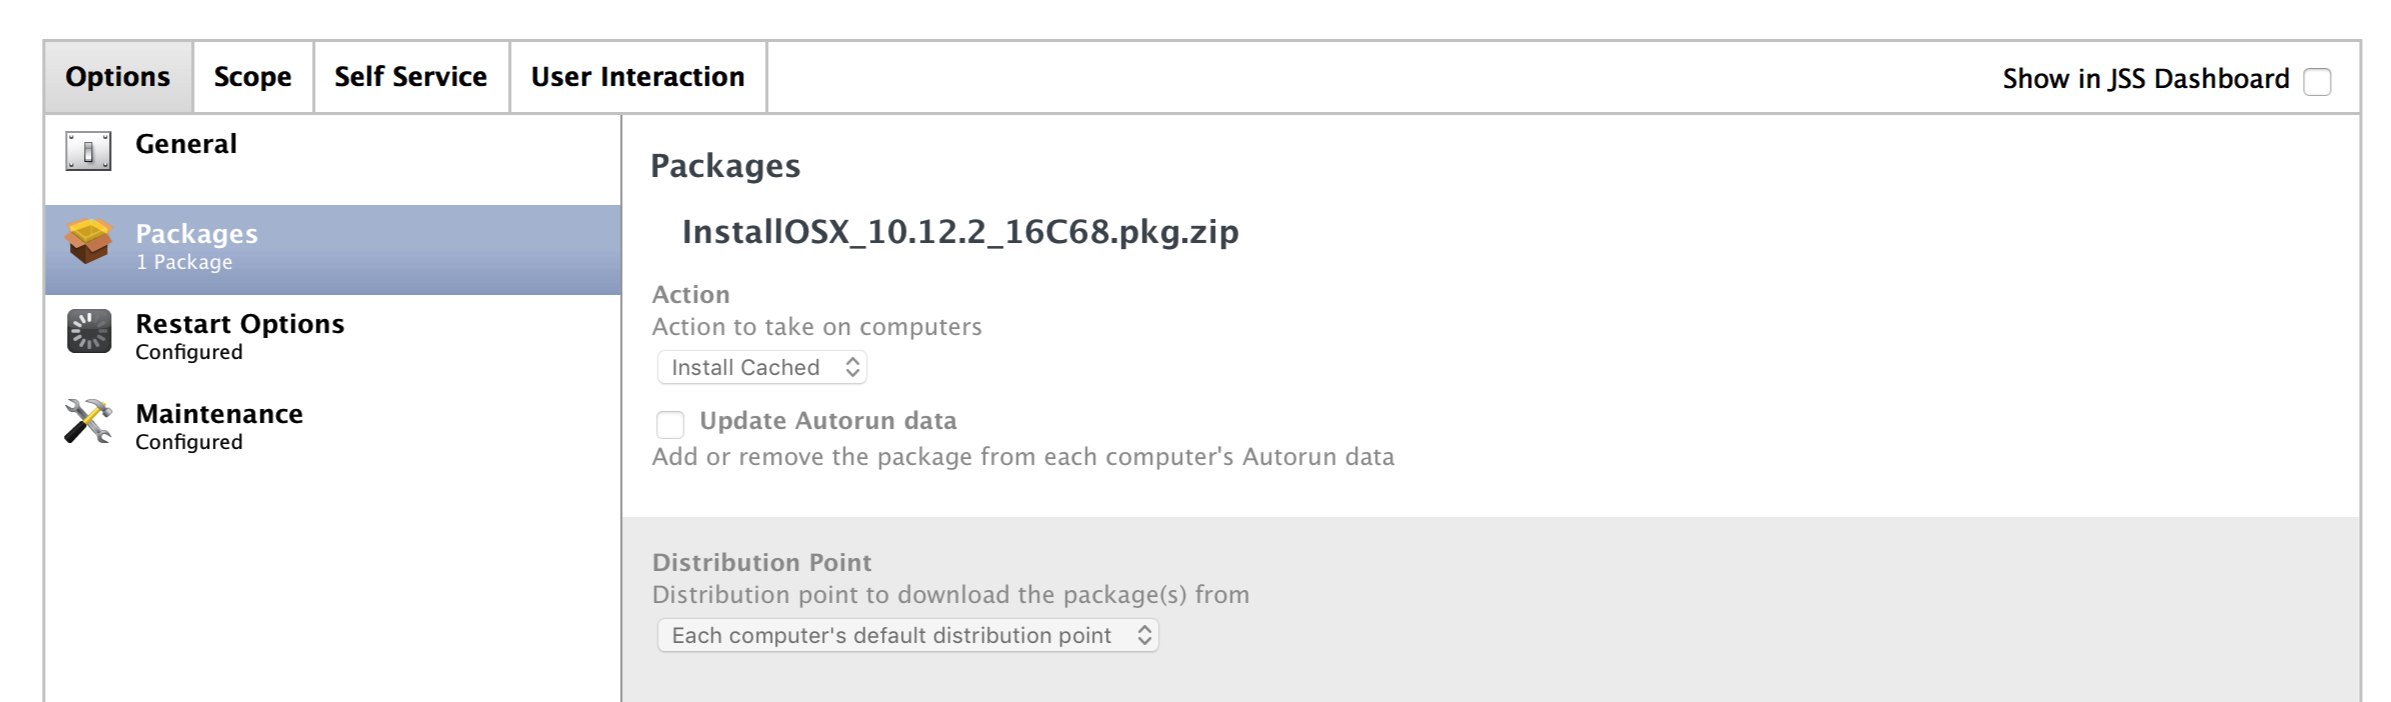
Task: Open the Maintenance section label
Action: click(219, 414)
